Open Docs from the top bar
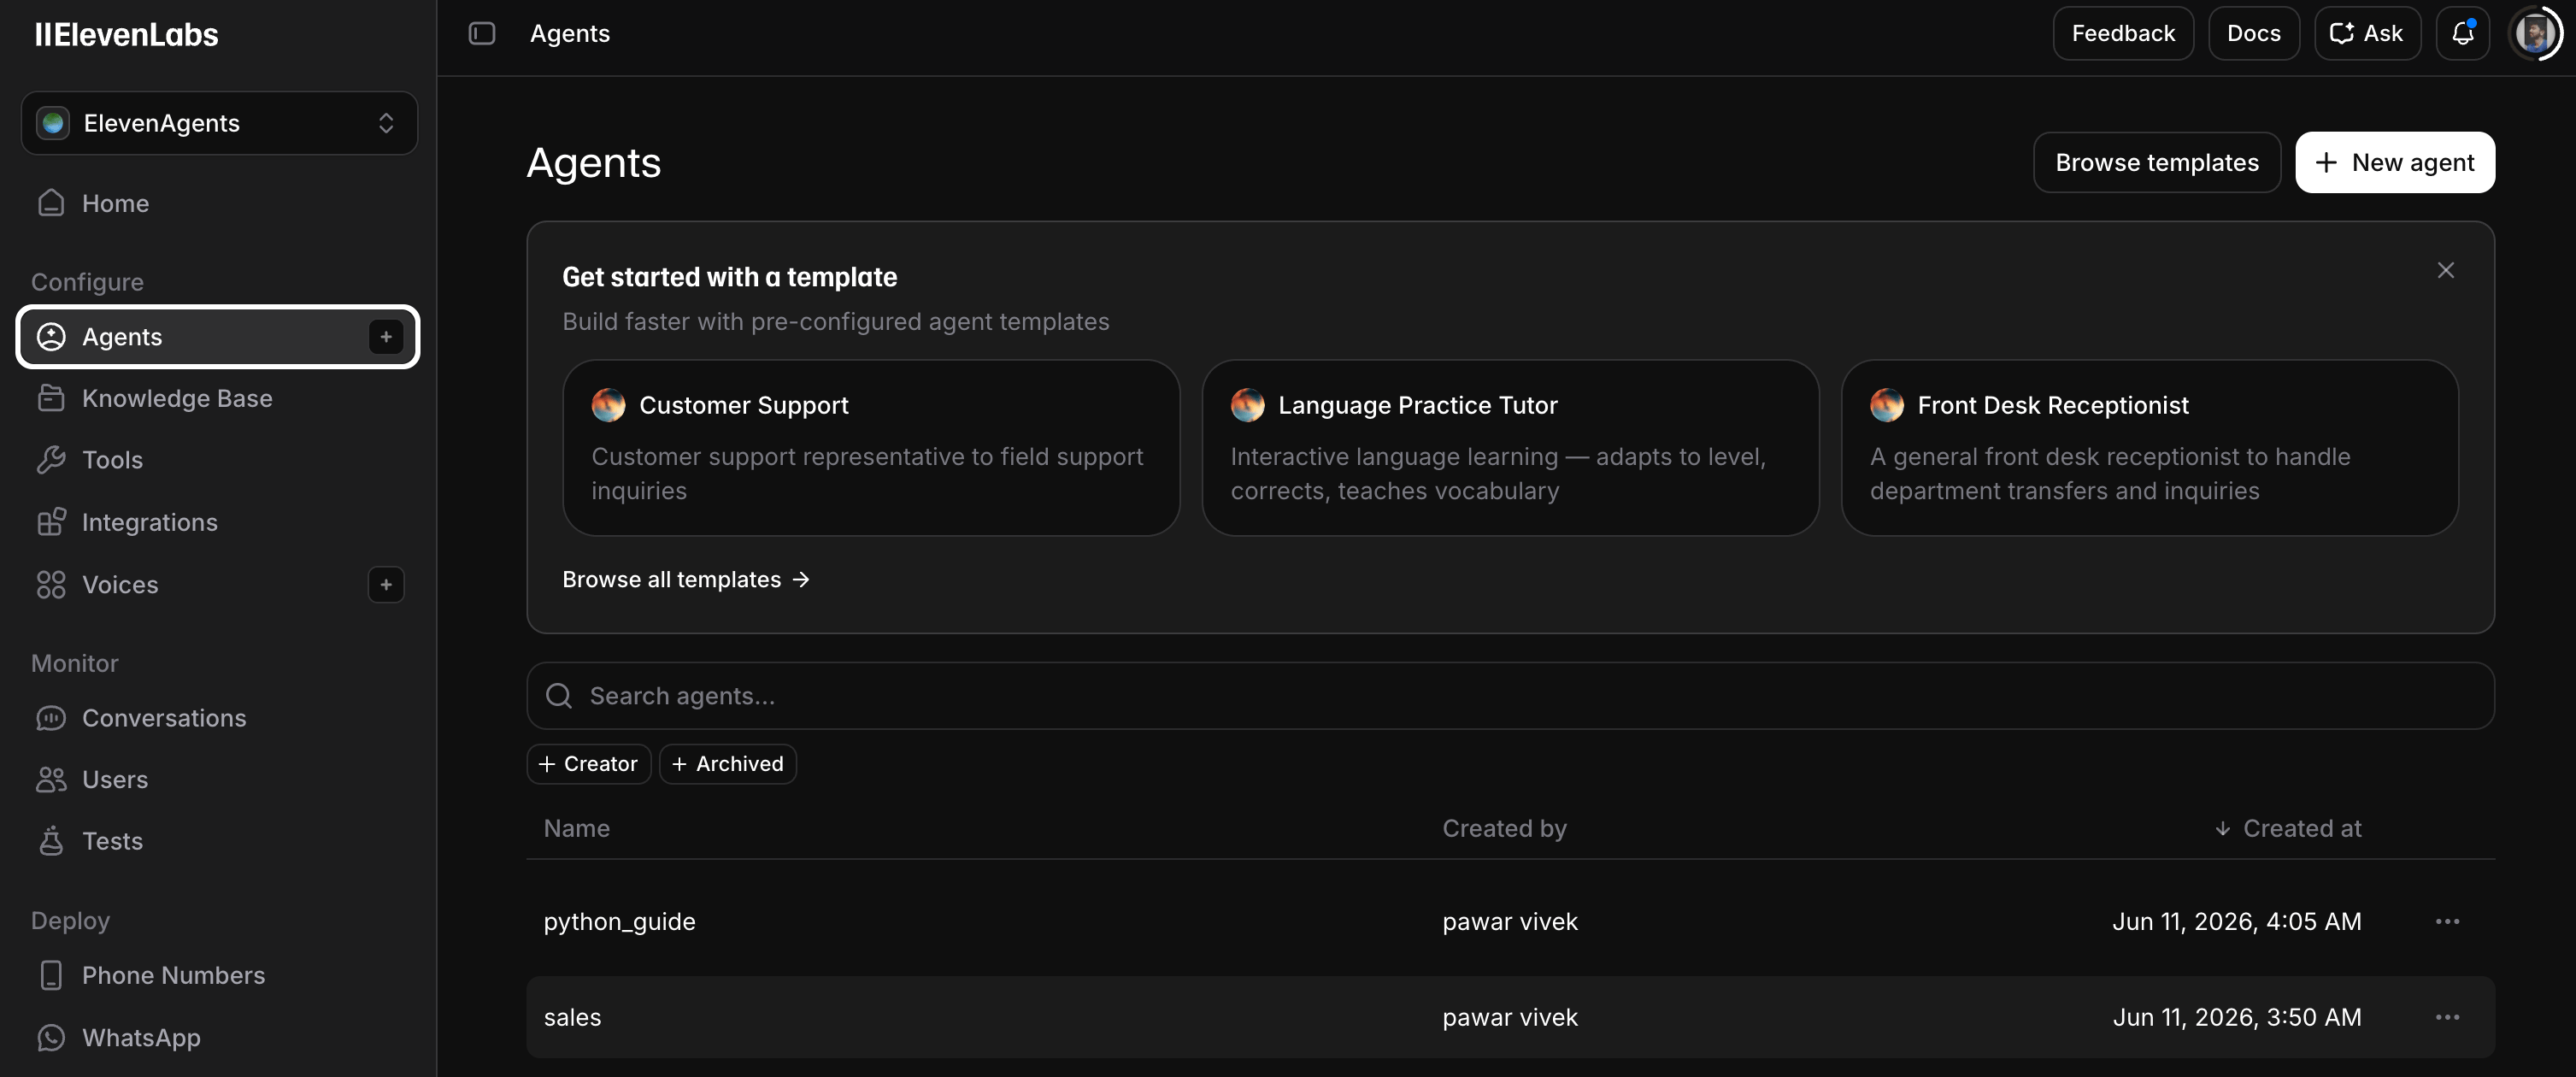2576x1077 pixels. coord(2253,34)
